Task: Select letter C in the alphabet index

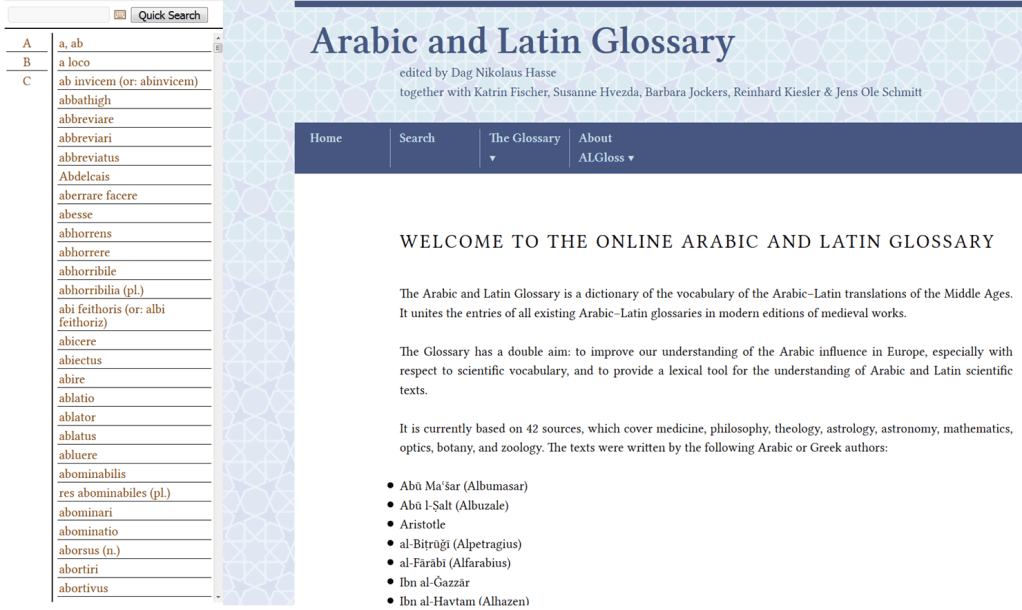Action: (x=27, y=81)
